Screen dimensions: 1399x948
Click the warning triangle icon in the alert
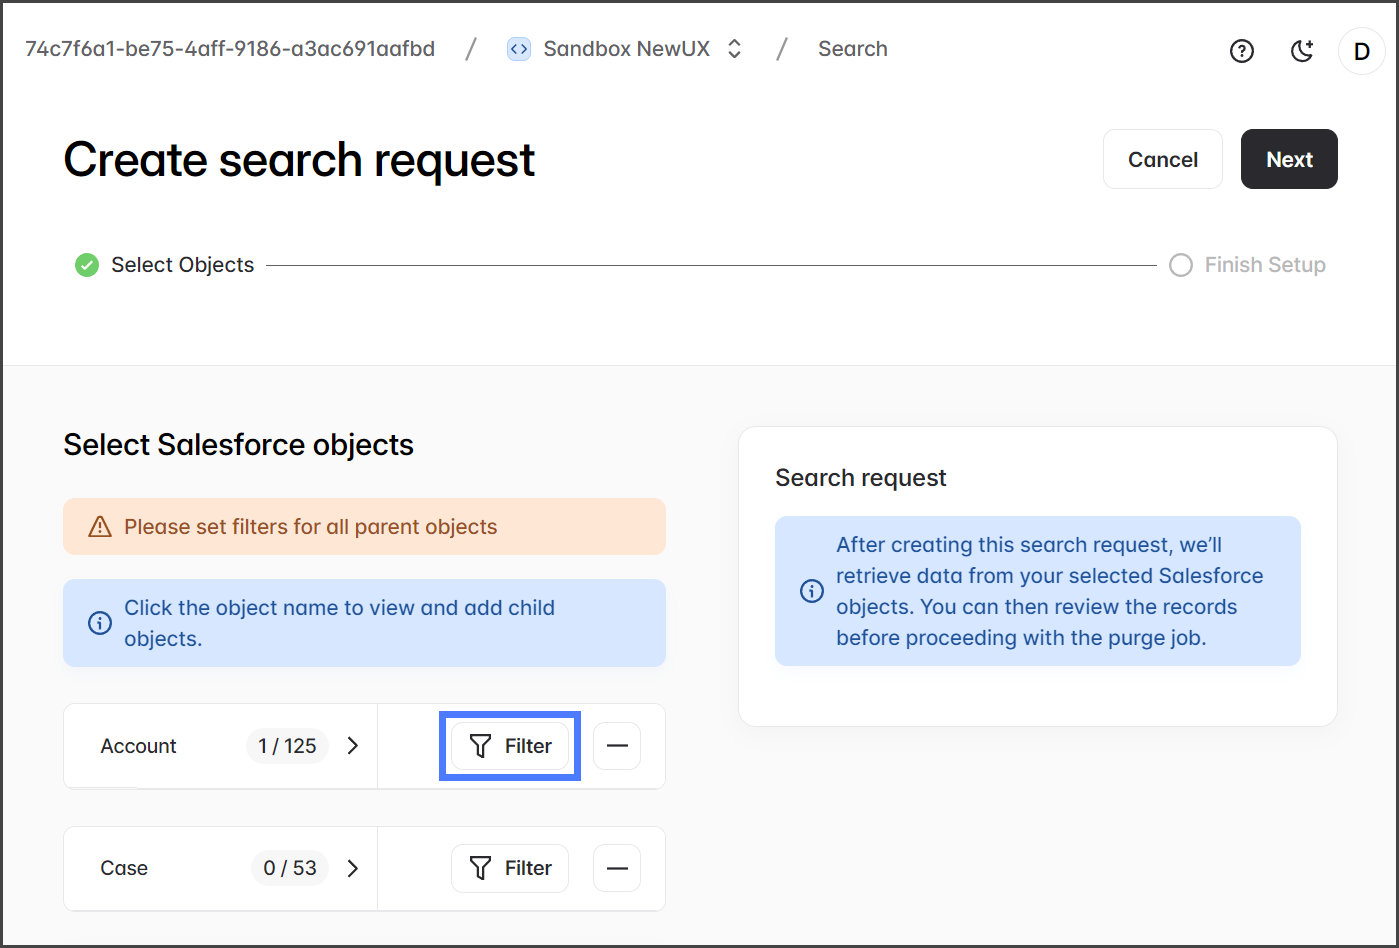click(100, 527)
